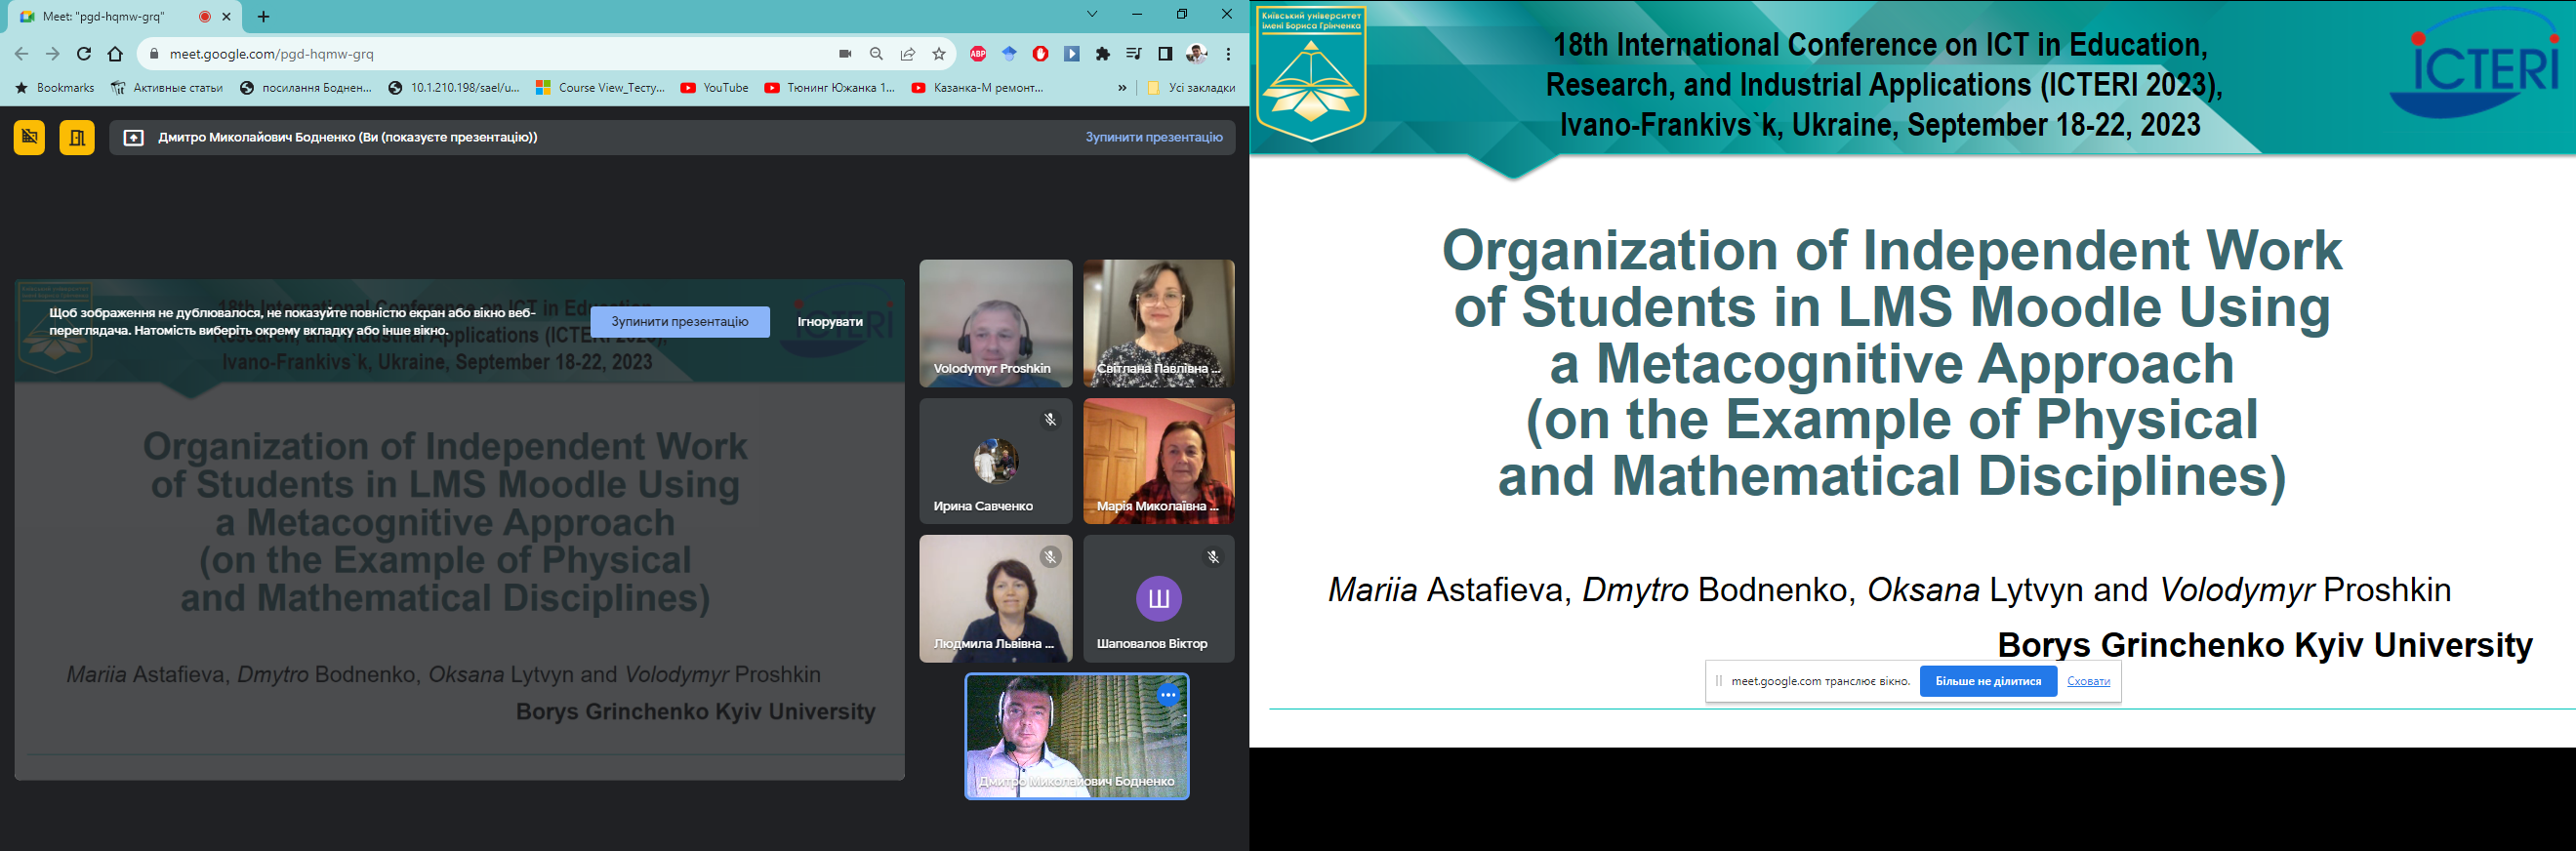The width and height of the screenshot is (2576, 851).
Task: Open three-dot options on self video tile
Action: click(1167, 695)
